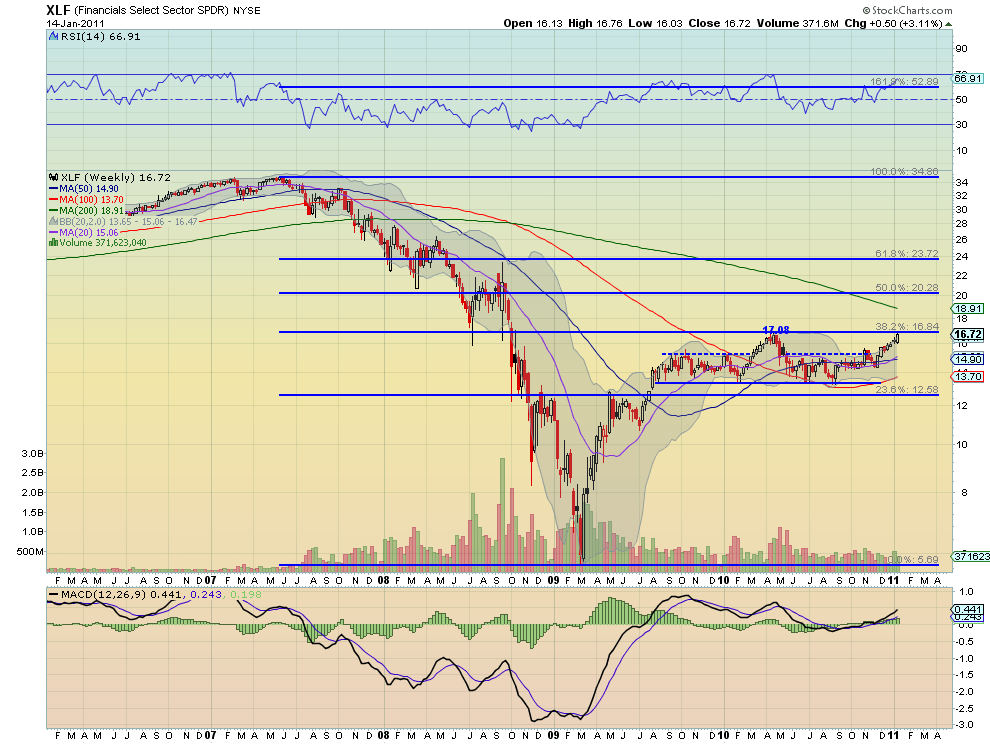Click the blue MA(50) legend line swatch
The width and height of the screenshot is (990, 744).
(x=54, y=189)
